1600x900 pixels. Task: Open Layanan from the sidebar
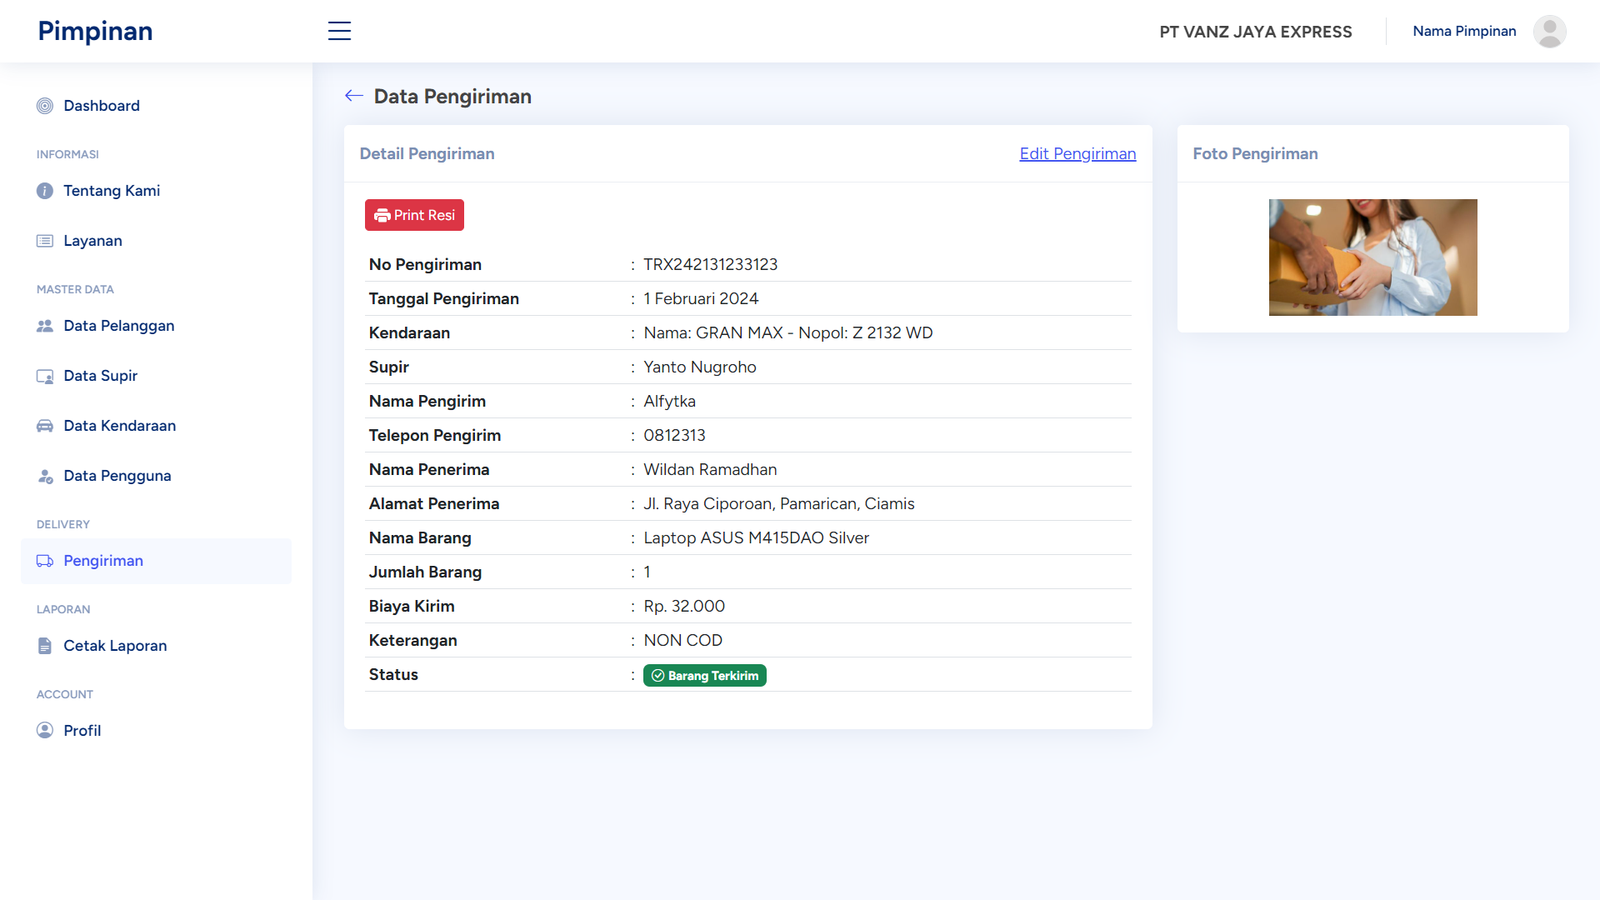pyautogui.click(x=92, y=241)
